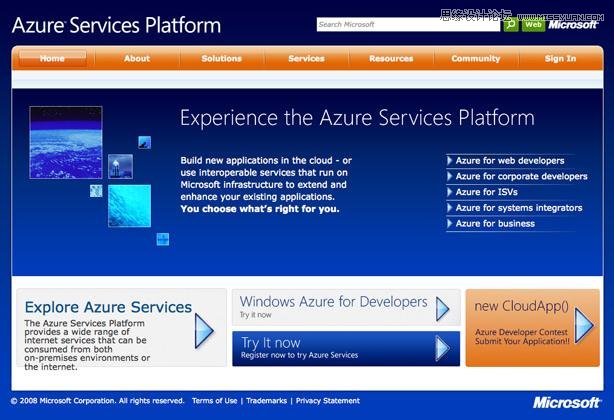This screenshot has width=614, height=420.
Task: Follow the Azure for ISVs link
Action: click(x=486, y=192)
